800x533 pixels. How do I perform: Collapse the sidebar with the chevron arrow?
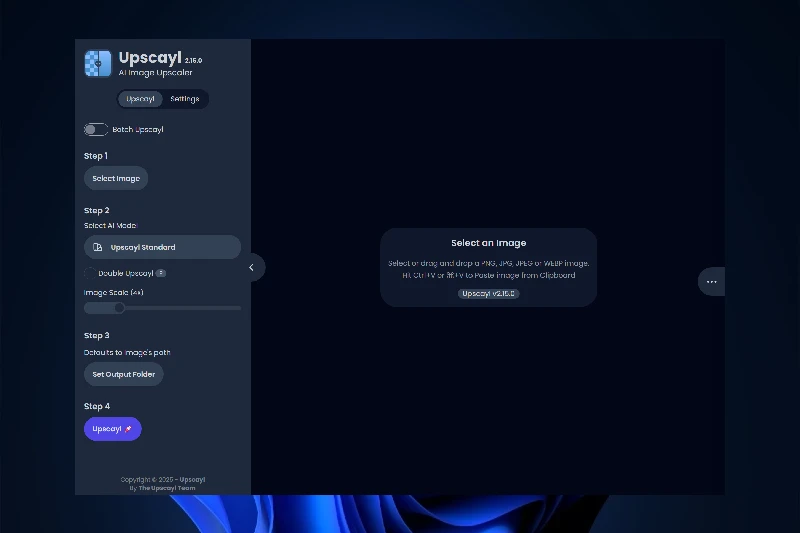(252, 267)
